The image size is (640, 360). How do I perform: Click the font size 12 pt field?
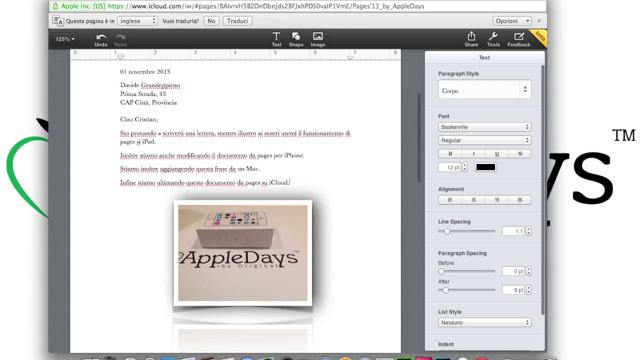pos(450,167)
